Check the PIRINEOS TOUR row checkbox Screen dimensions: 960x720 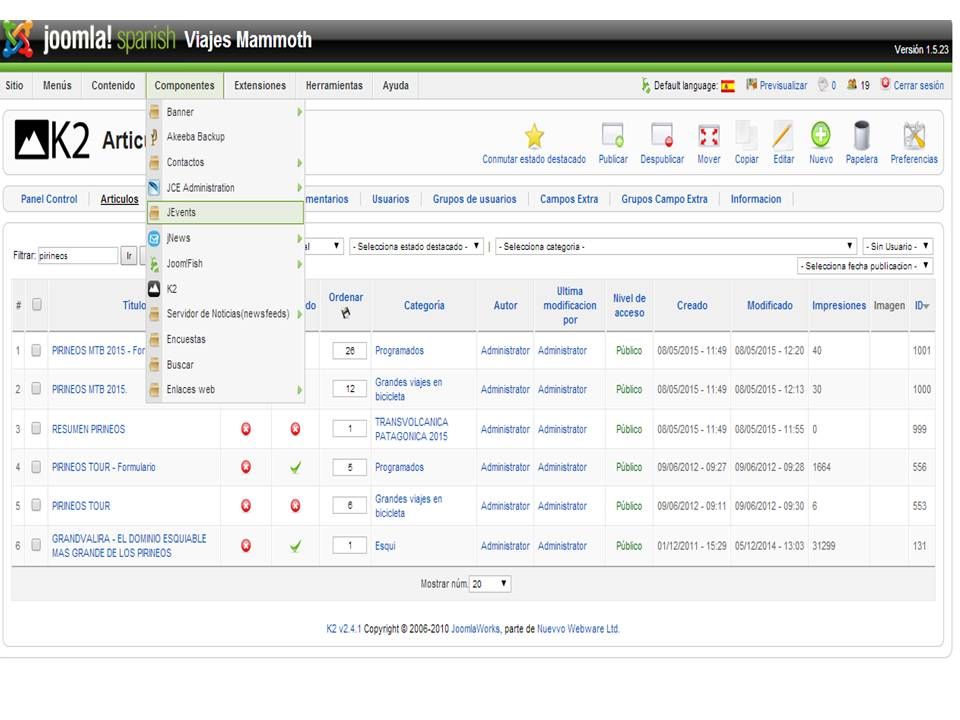(36, 505)
